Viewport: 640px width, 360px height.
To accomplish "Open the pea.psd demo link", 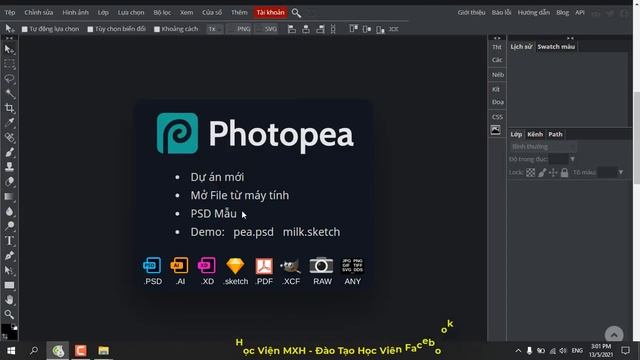I will [x=253, y=232].
